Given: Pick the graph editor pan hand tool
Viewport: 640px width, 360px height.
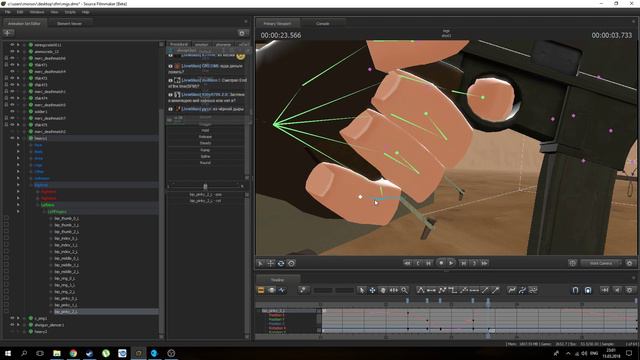Looking at the screenshot, I should tap(383, 290).
